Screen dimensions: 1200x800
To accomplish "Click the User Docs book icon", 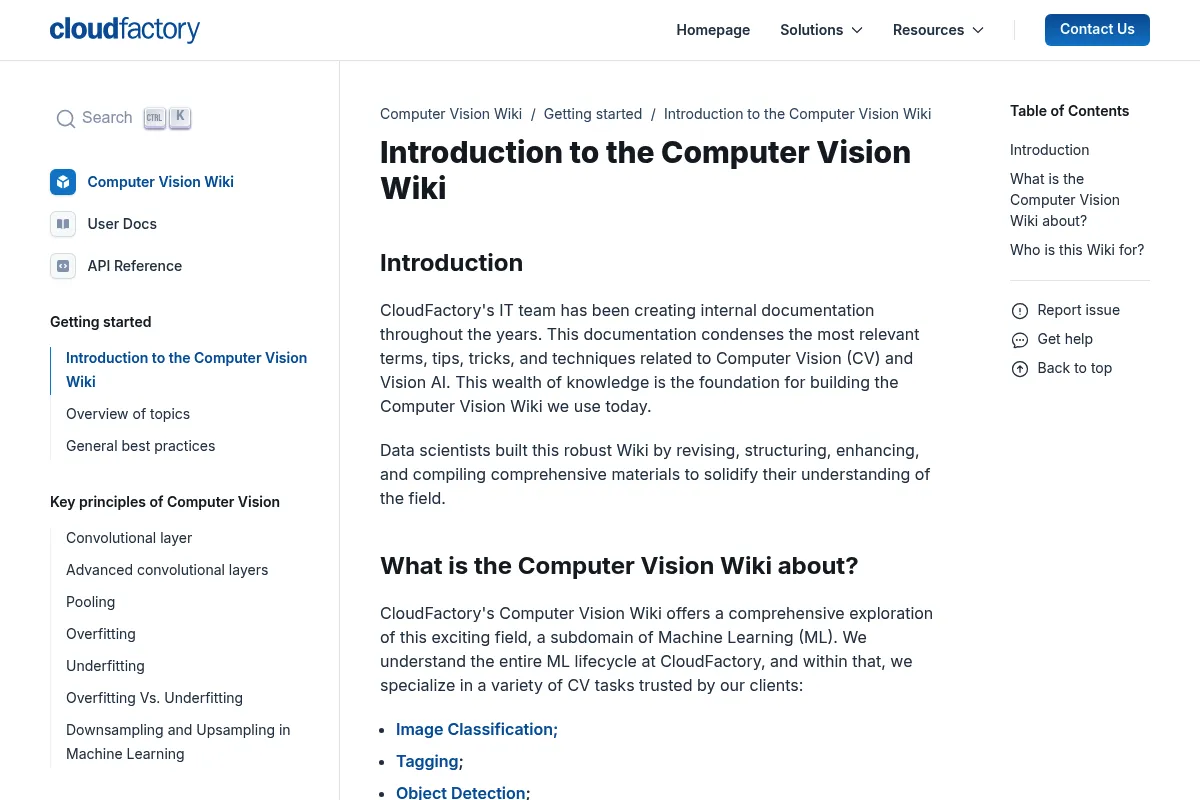I will [63, 224].
